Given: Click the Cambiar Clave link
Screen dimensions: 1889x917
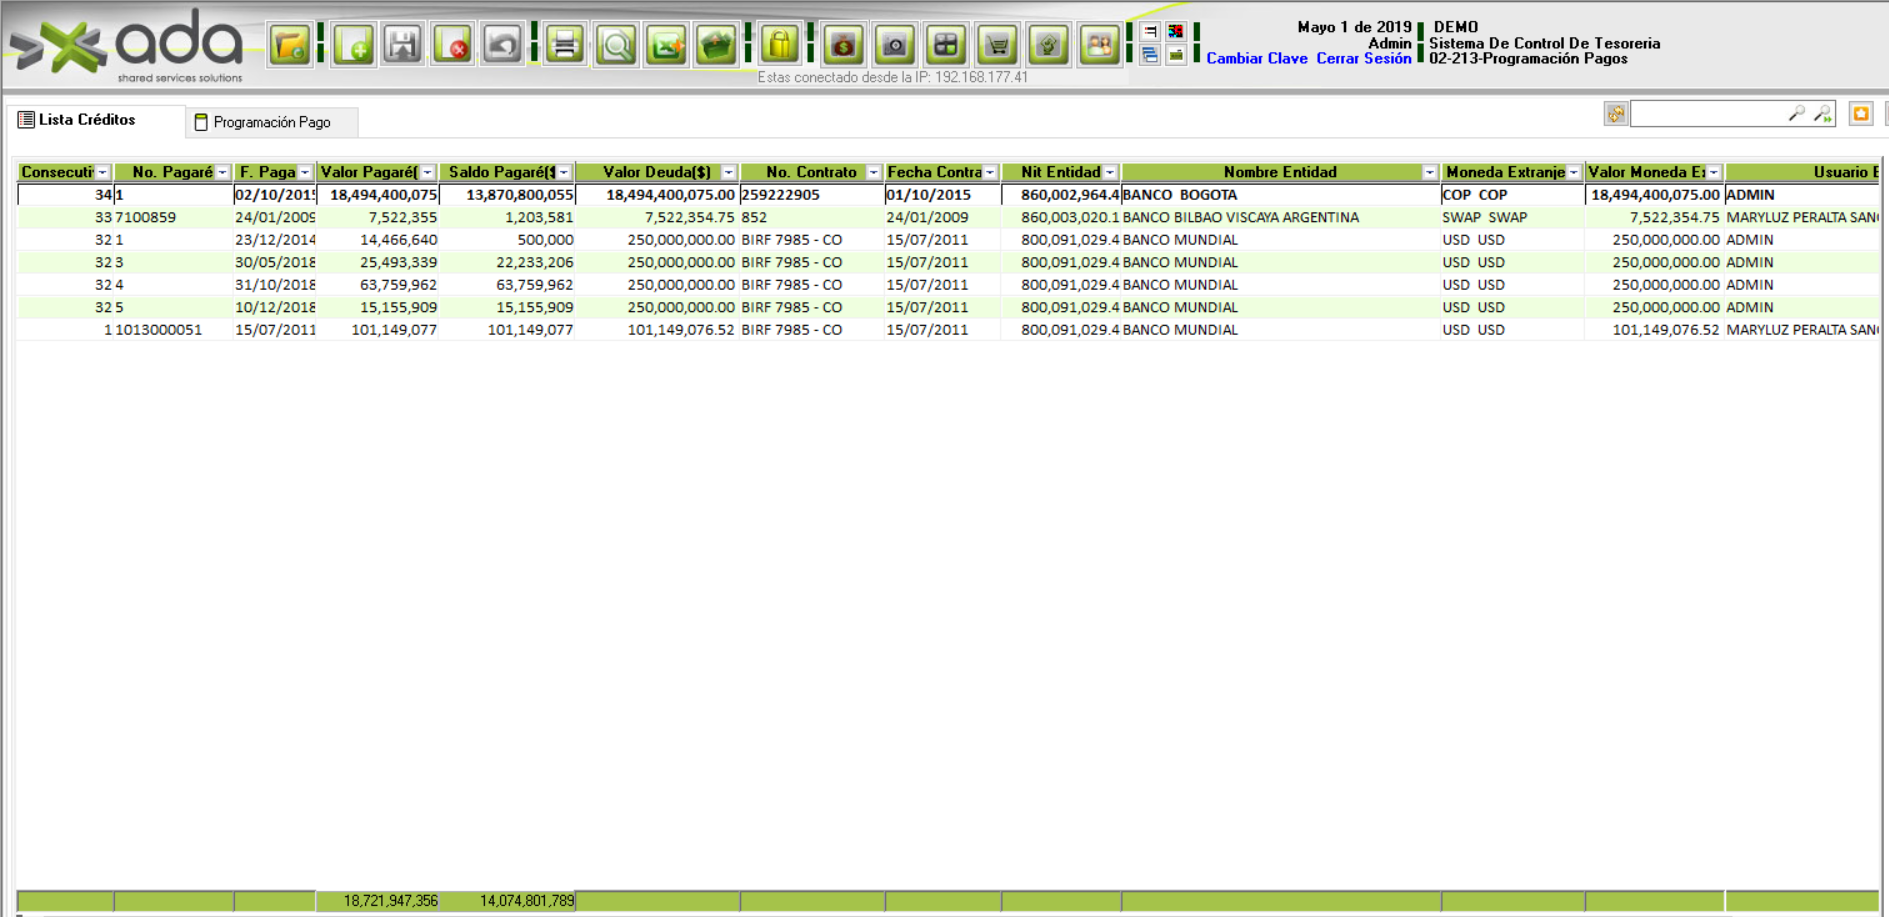Looking at the screenshot, I should click(1256, 59).
